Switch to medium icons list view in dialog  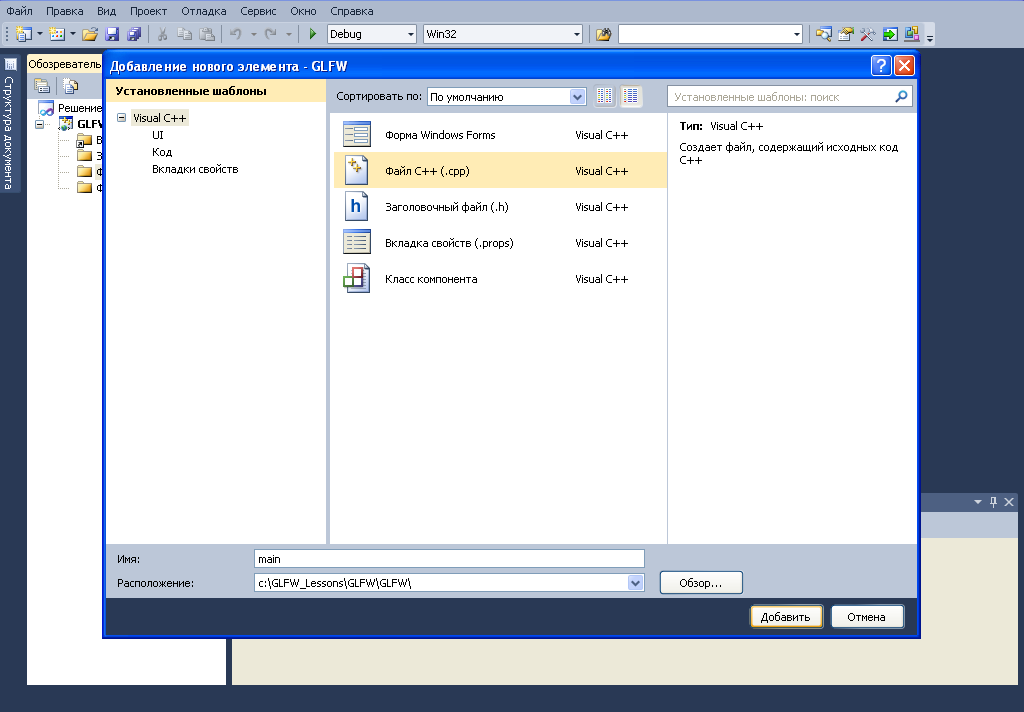(x=630, y=97)
